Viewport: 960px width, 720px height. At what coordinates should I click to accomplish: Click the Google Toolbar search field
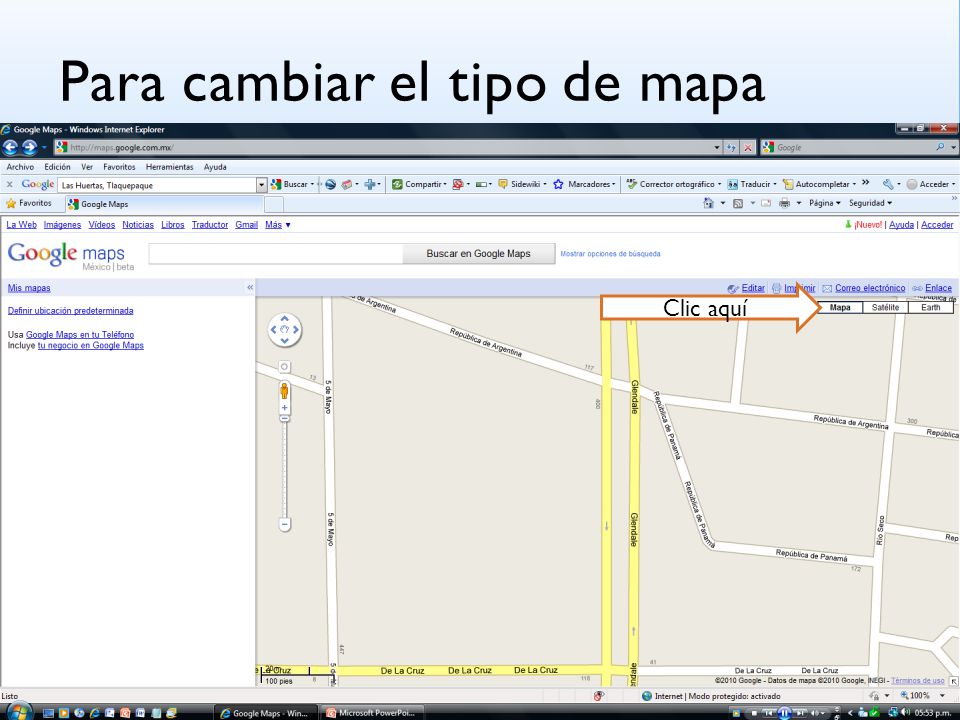point(157,185)
